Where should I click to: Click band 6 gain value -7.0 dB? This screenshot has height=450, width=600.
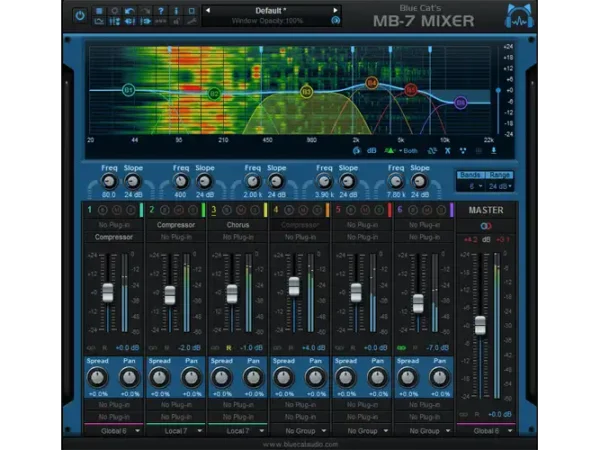coord(437,348)
